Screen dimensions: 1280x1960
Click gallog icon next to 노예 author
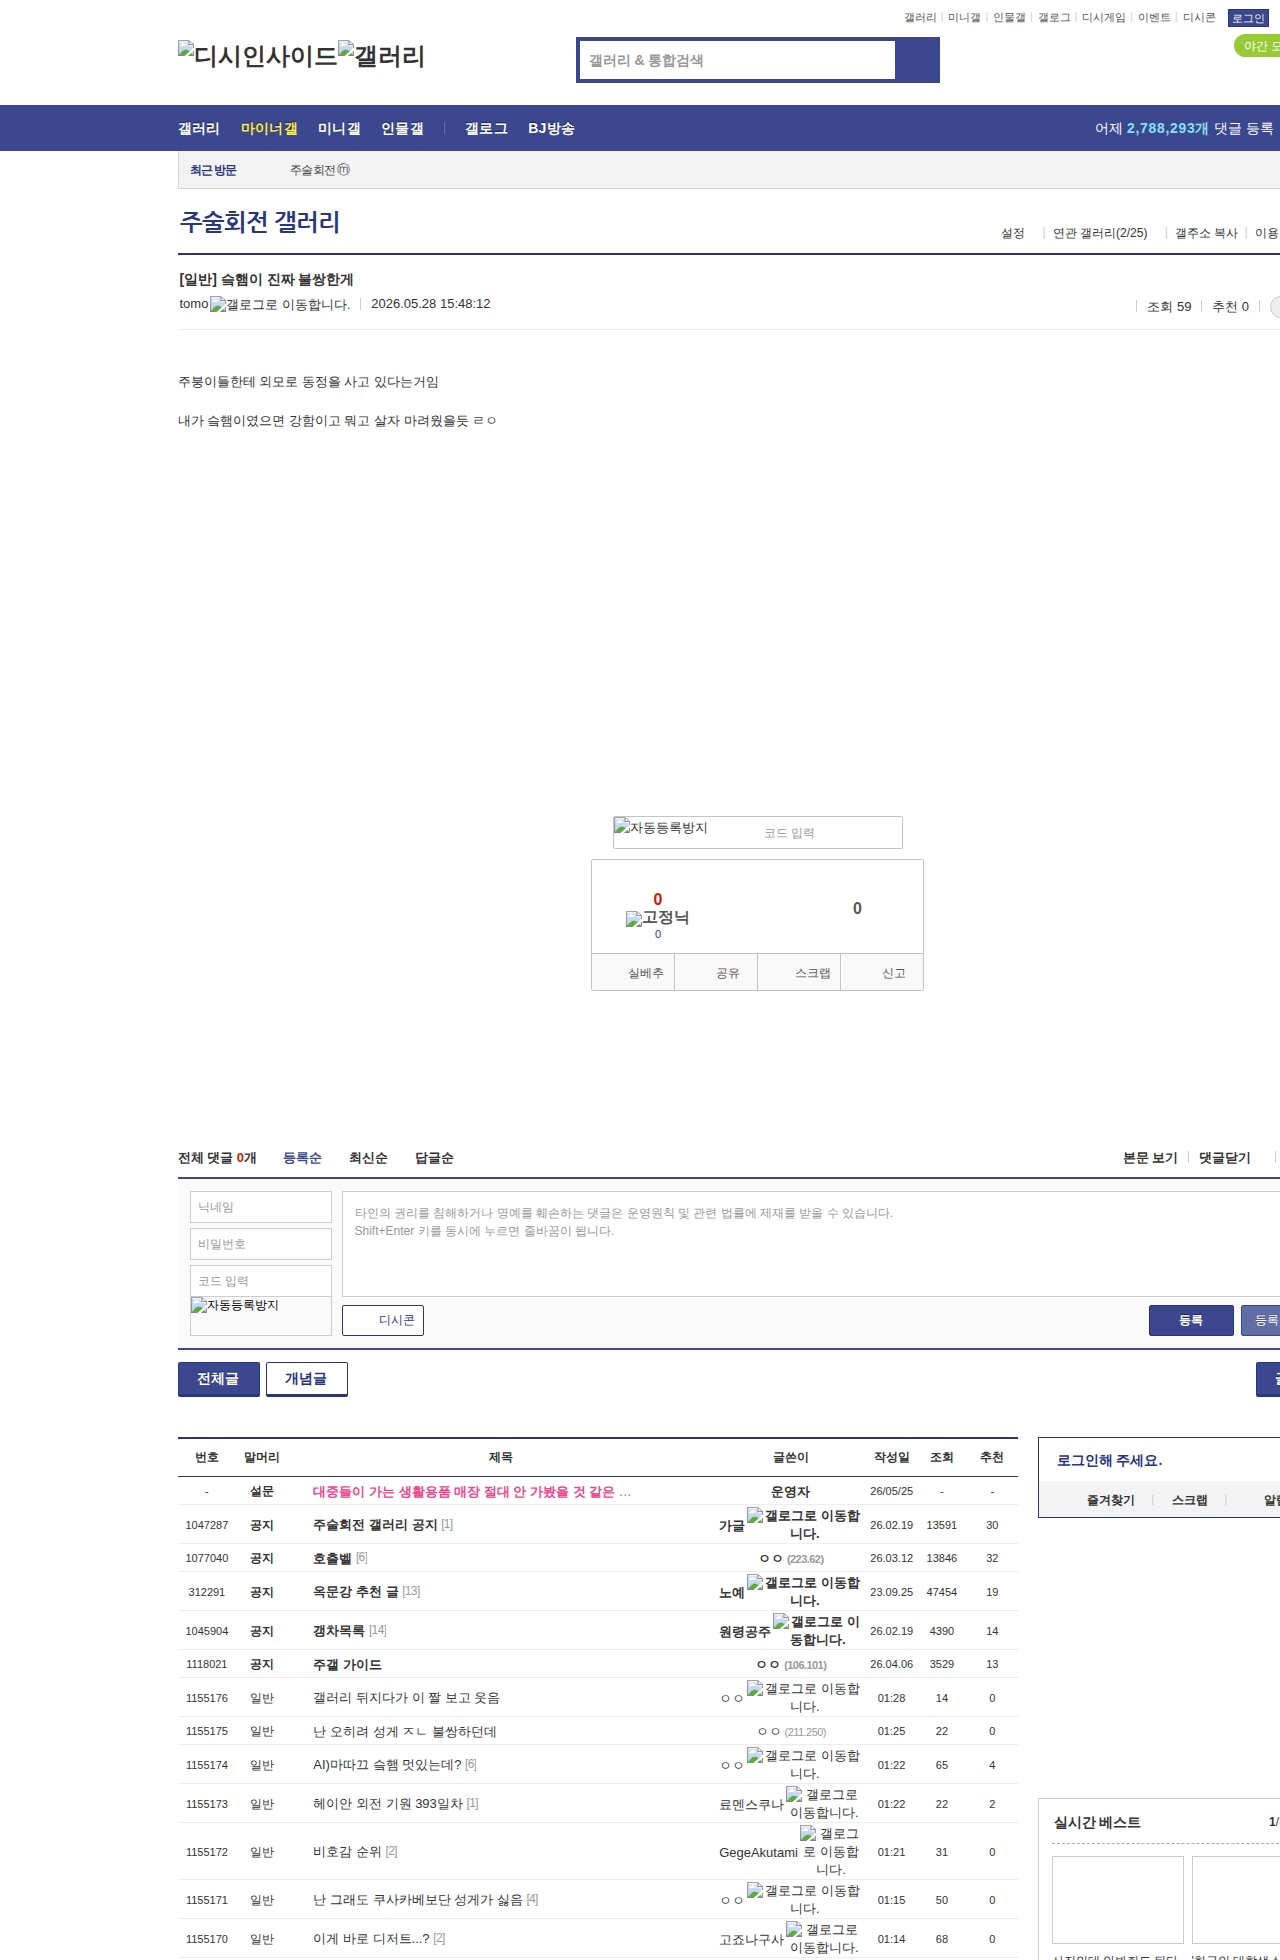coord(803,1592)
